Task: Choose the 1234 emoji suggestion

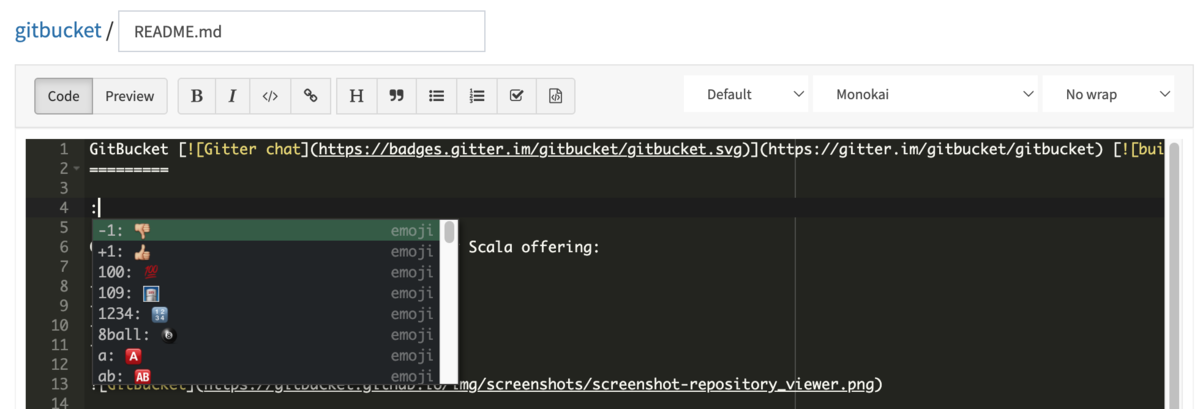Action: point(266,314)
